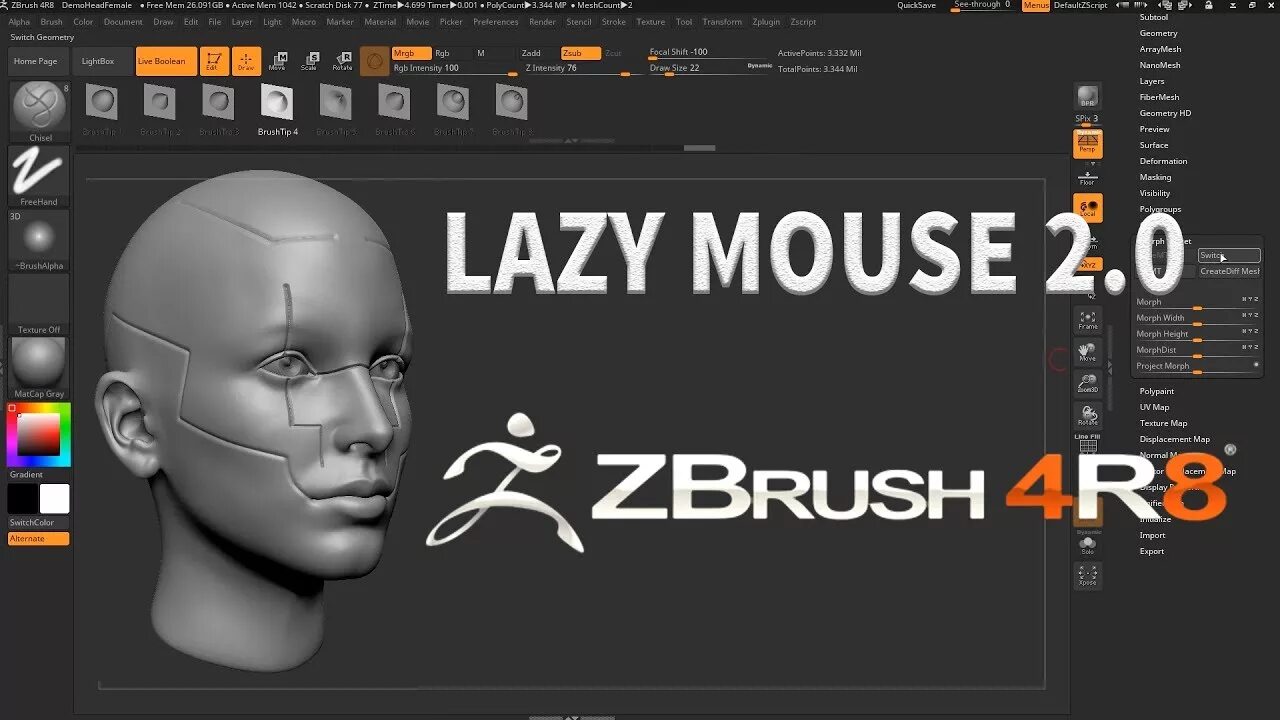This screenshot has height=720, width=1280.
Task: Click the Export tool option
Action: [x=1152, y=551]
